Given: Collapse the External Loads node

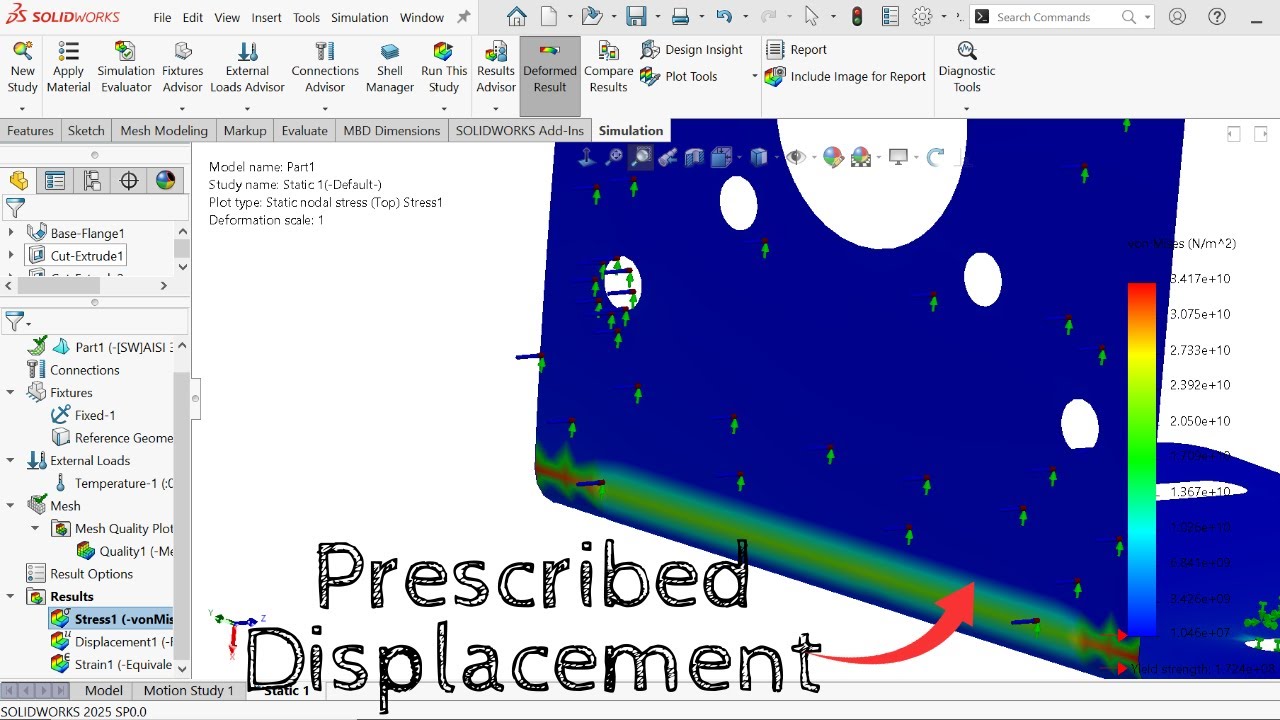Looking at the screenshot, I should tap(11, 461).
